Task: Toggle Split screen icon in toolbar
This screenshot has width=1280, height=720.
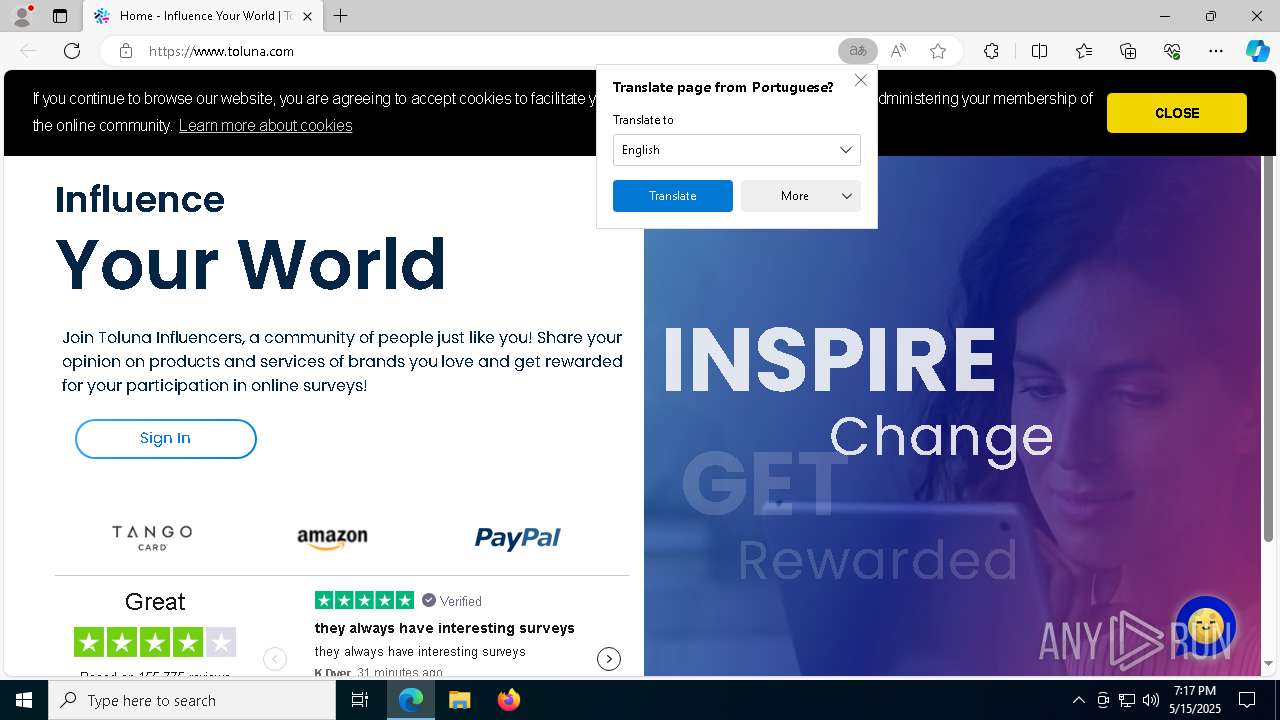Action: tap(1039, 51)
